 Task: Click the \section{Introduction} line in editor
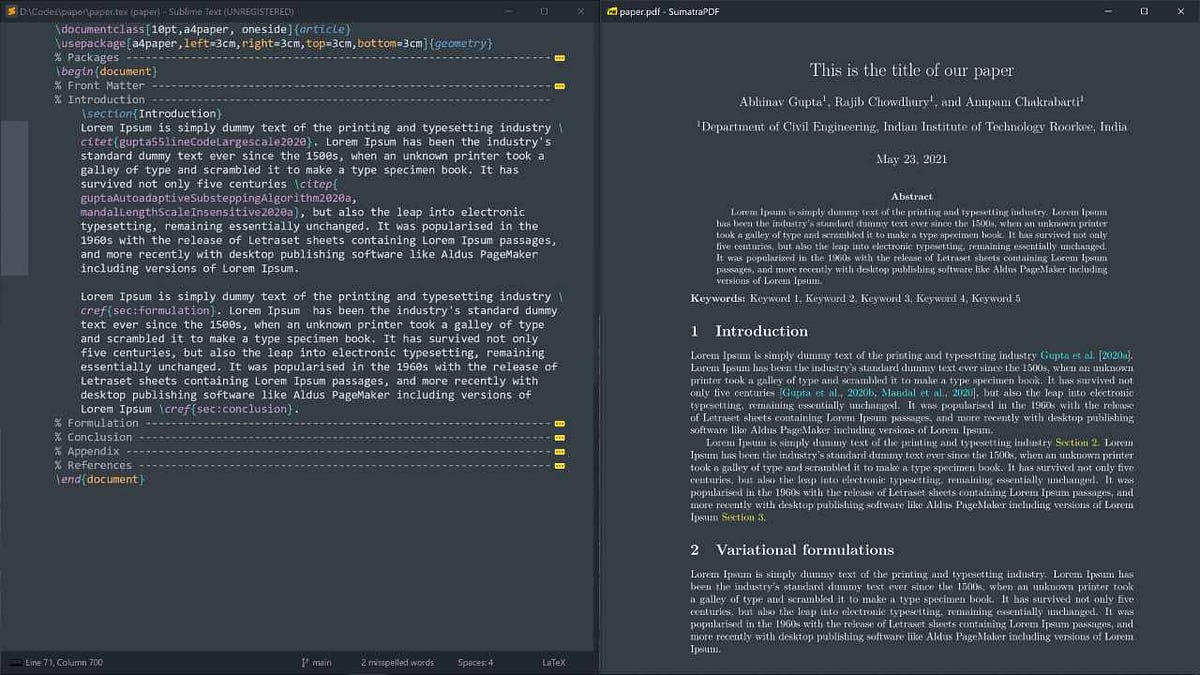click(x=151, y=114)
